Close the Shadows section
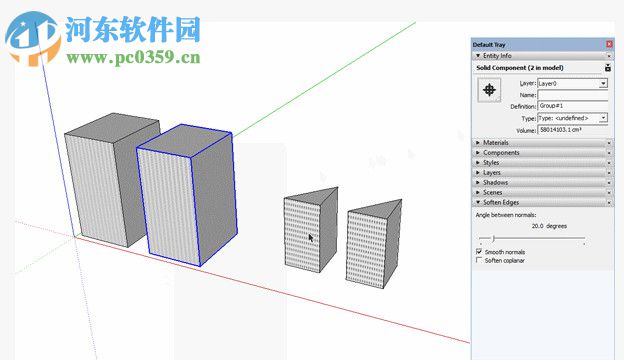Viewport: 624px width, 360px height. point(609,183)
